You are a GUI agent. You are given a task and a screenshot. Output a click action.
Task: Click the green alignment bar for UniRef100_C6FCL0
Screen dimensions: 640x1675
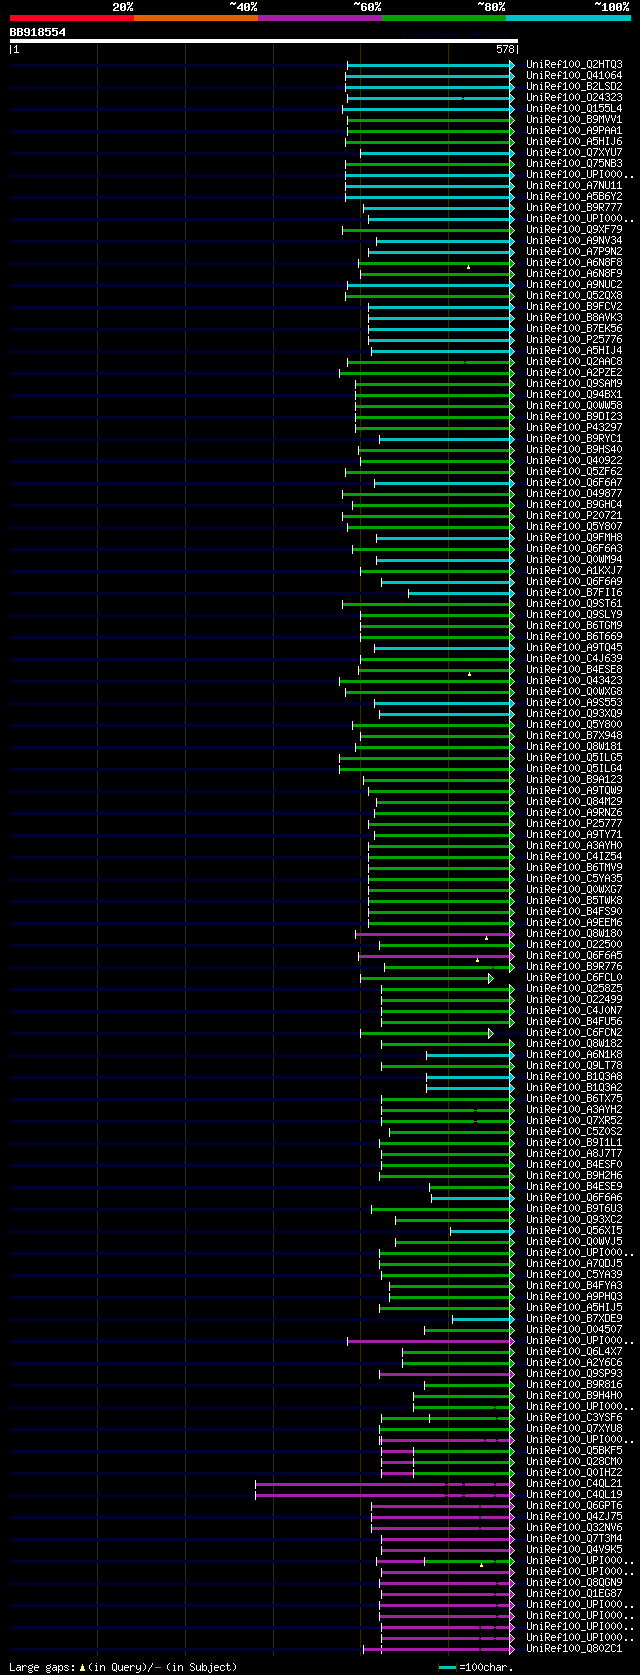click(x=426, y=978)
